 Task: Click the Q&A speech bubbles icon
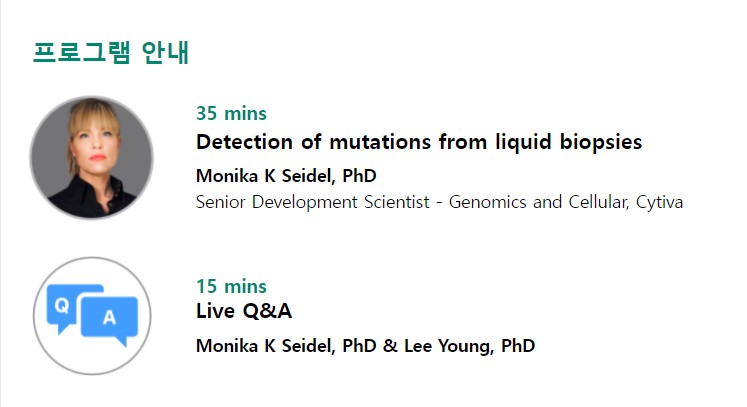point(92,315)
